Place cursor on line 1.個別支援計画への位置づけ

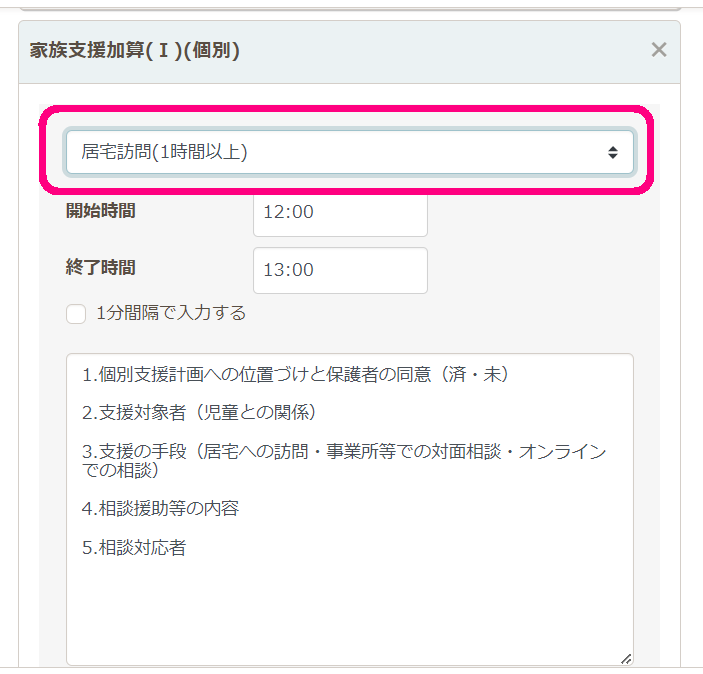[200, 374]
